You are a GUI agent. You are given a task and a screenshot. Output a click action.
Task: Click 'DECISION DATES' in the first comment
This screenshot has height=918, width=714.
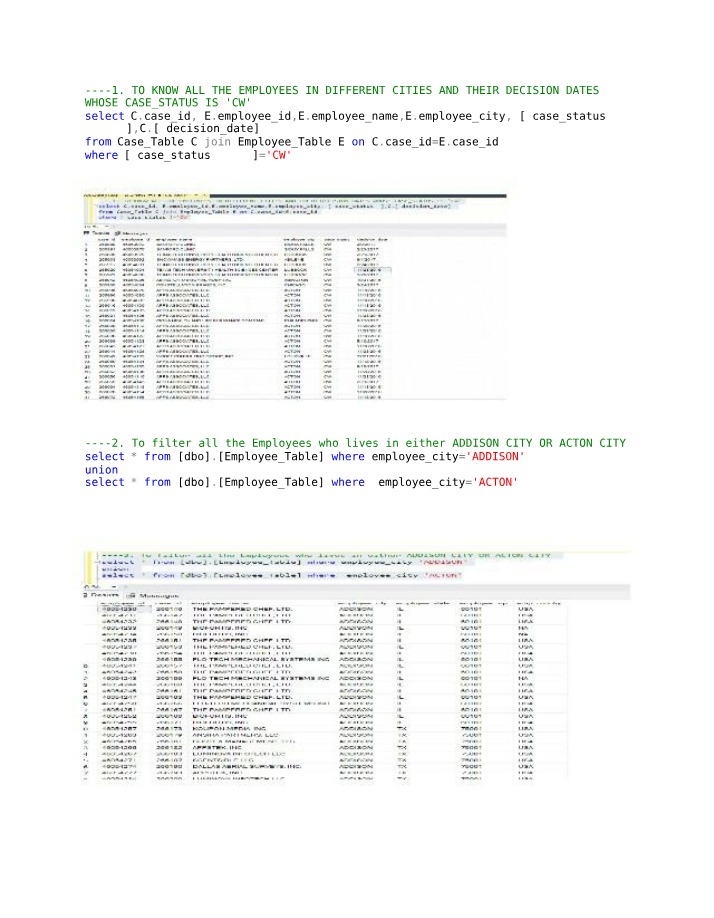pos(552,90)
